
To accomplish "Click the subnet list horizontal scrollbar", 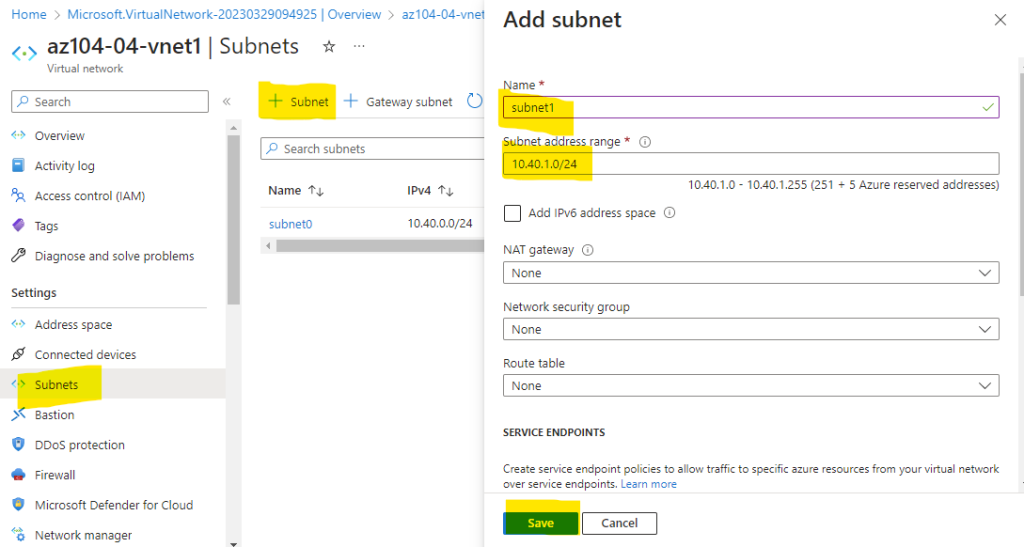I will tap(380, 246).
